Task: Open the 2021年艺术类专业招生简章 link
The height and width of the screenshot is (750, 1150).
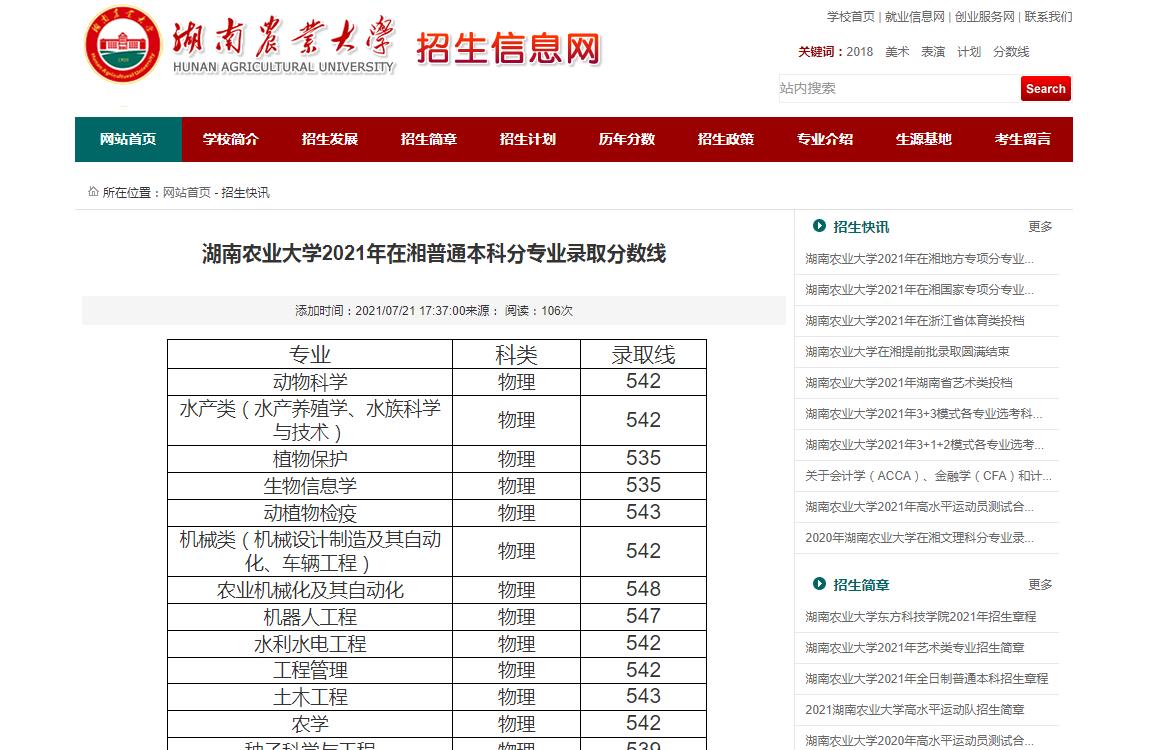Action: (915, 647)
